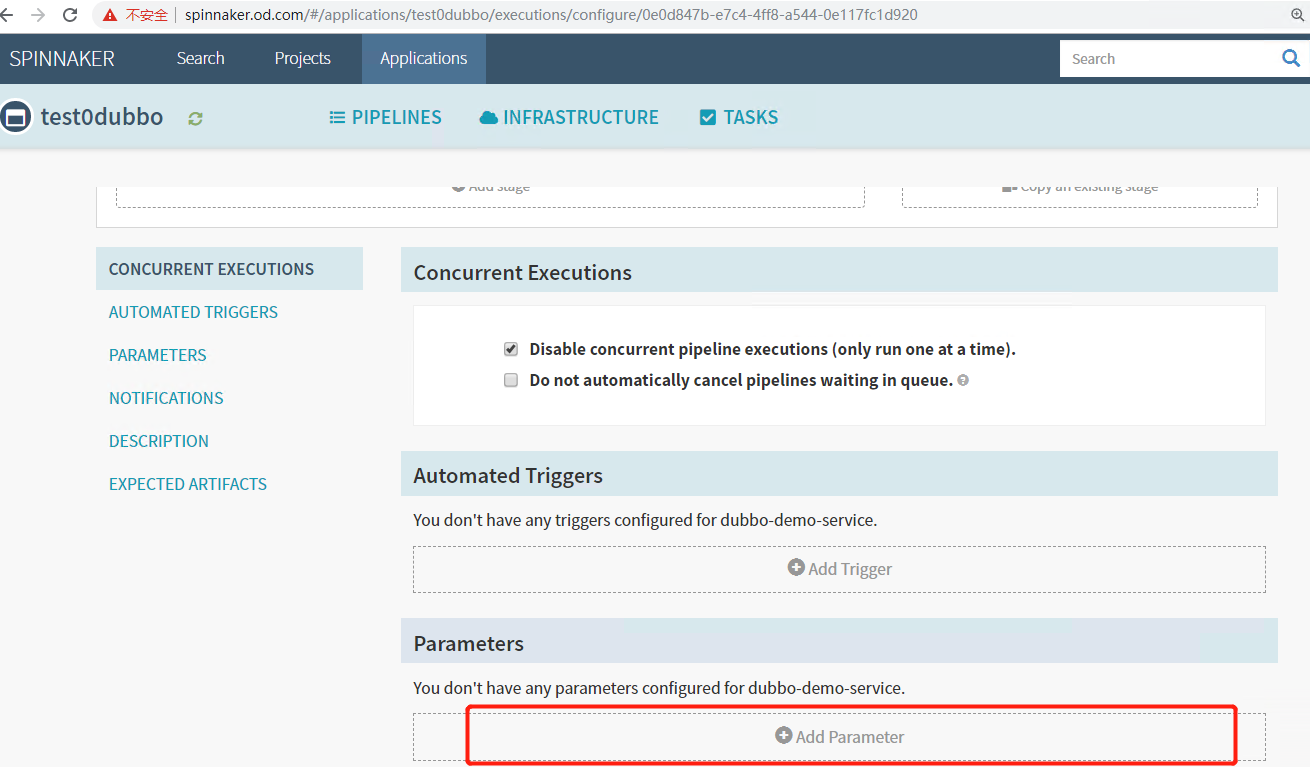Jump to Automated Triggers section link
Image resolution: width=1310 pixels, height=767 pixels.
tap(193, 312)
